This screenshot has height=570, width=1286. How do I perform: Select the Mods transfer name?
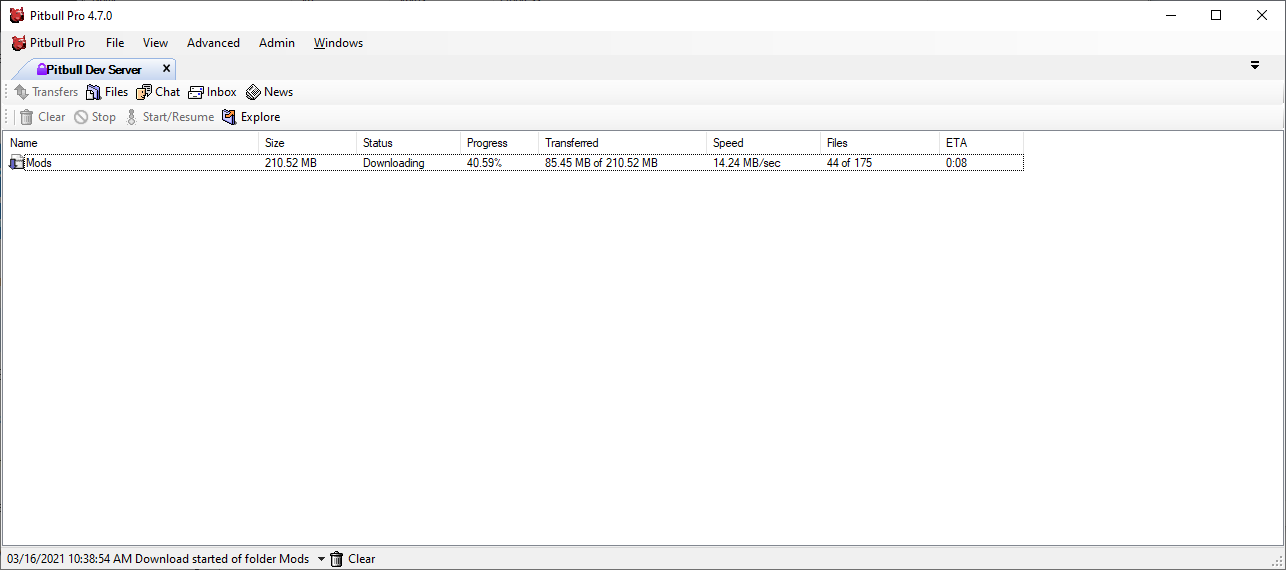pyautogui.click(x=39, y=163)
